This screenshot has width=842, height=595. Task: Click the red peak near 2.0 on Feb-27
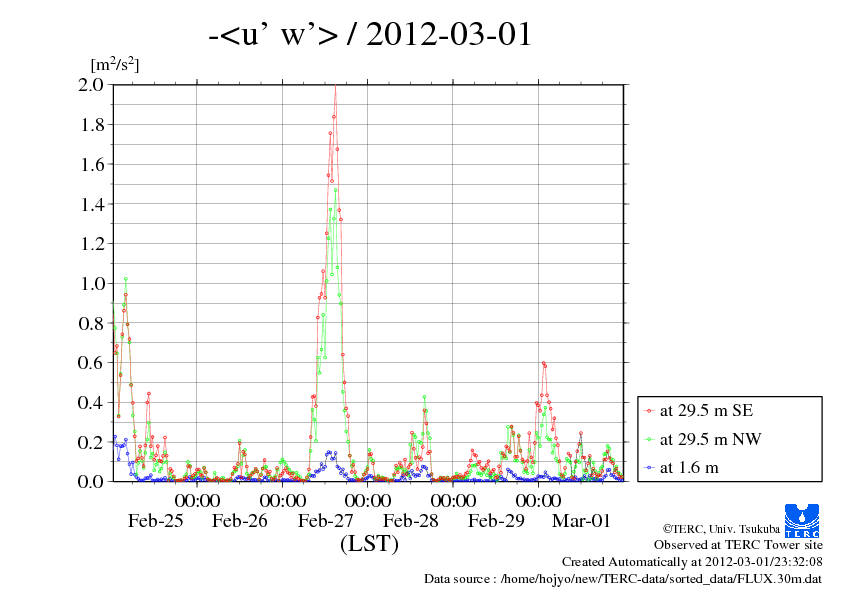(x=335, y=87)
